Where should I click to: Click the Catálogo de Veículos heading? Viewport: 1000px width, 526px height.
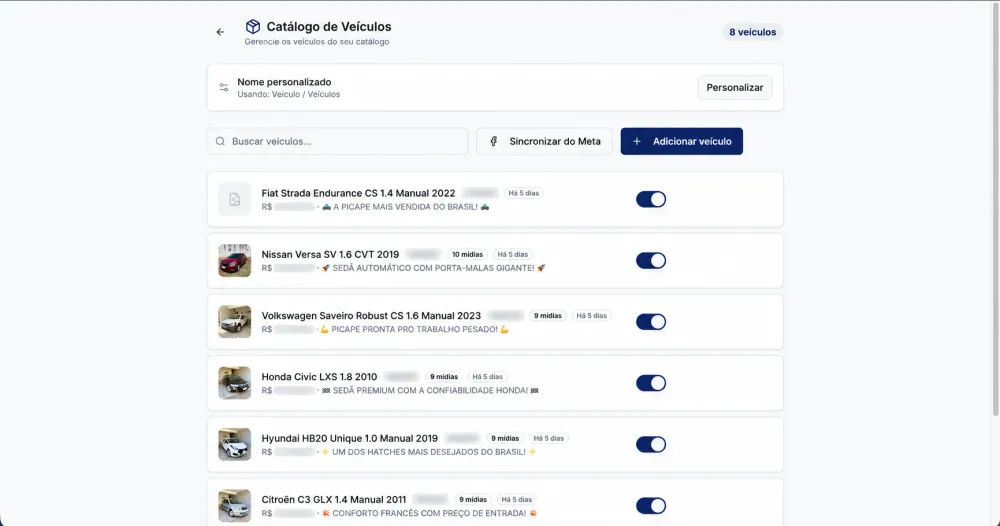(329, 27)
